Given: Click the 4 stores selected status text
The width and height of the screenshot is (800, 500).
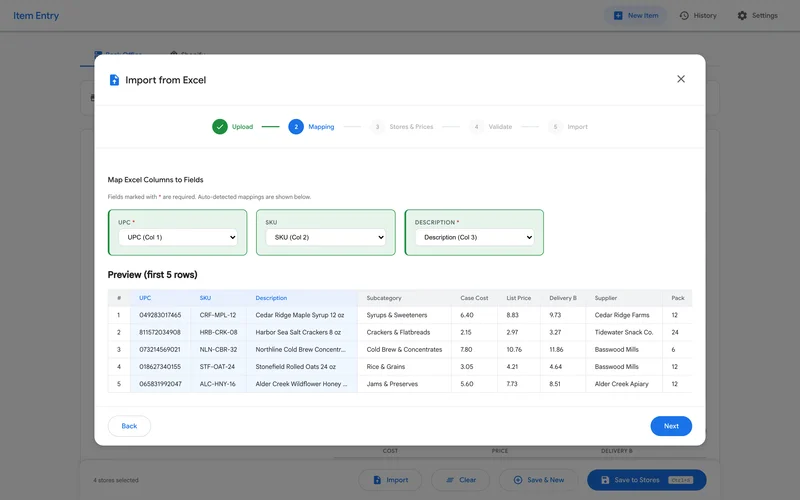Looking at the screenshot, I should pyautogui.click(x=116, y=480).
